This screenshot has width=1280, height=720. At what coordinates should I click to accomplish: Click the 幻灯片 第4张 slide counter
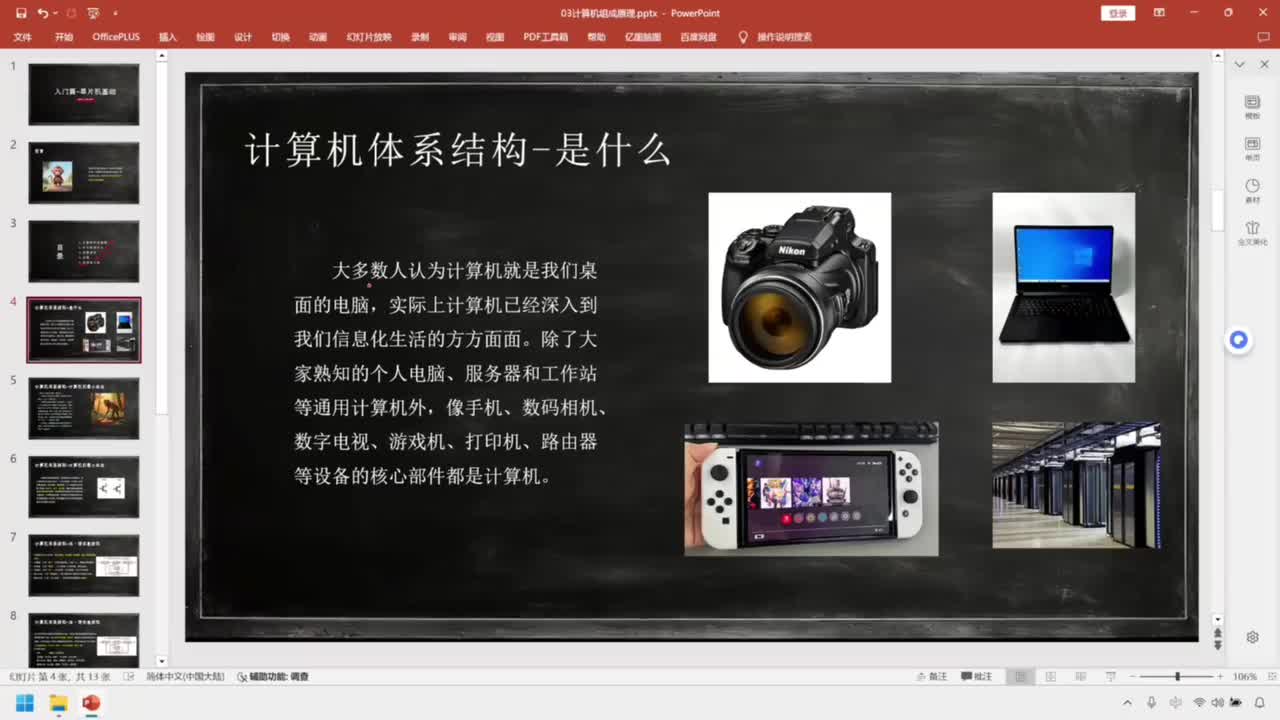(x=61, y=677)
